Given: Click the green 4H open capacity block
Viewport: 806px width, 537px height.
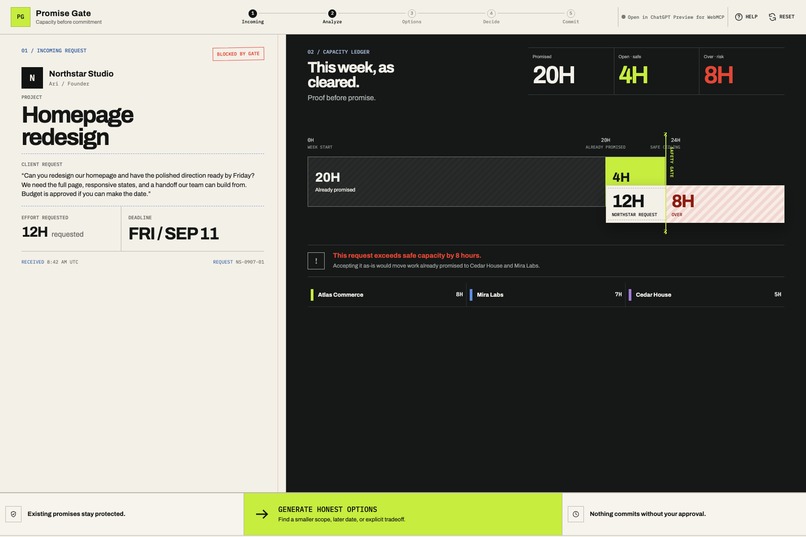Looking at the screenshot, I should click(636, 171).
